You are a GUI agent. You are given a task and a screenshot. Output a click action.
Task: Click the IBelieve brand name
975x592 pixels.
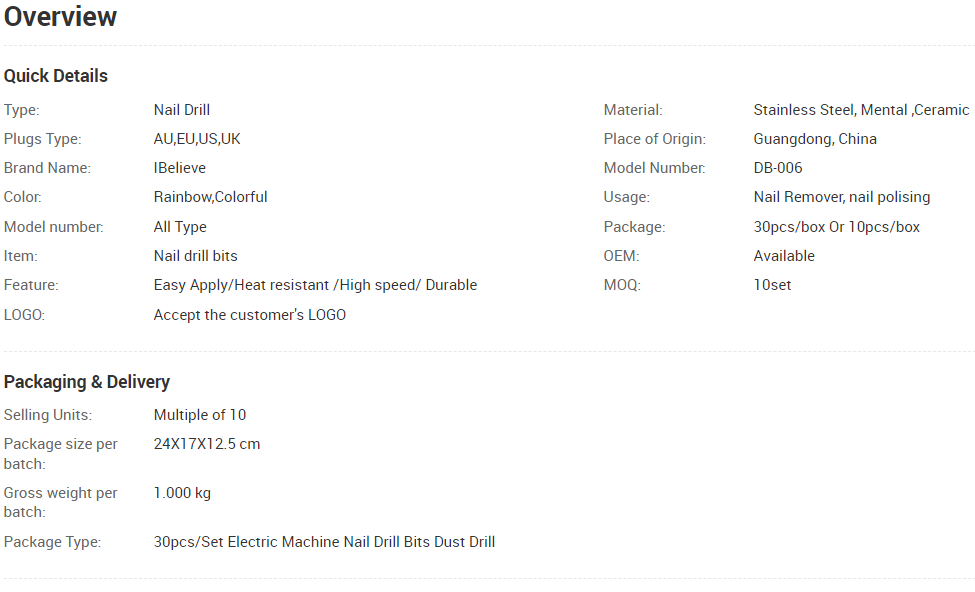pos(180,168)
